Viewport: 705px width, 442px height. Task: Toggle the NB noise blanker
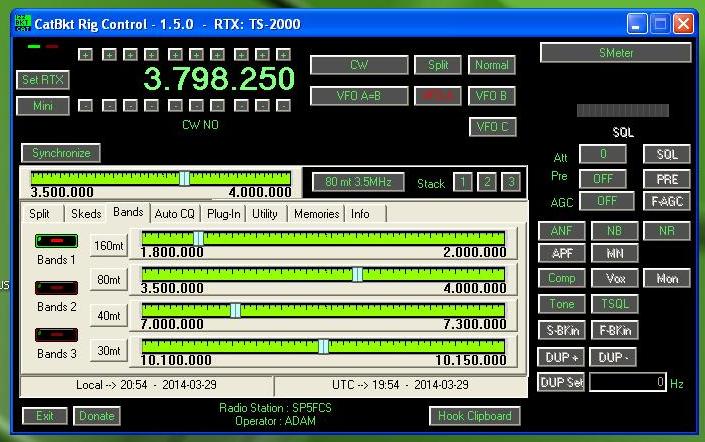click(615, 231)
